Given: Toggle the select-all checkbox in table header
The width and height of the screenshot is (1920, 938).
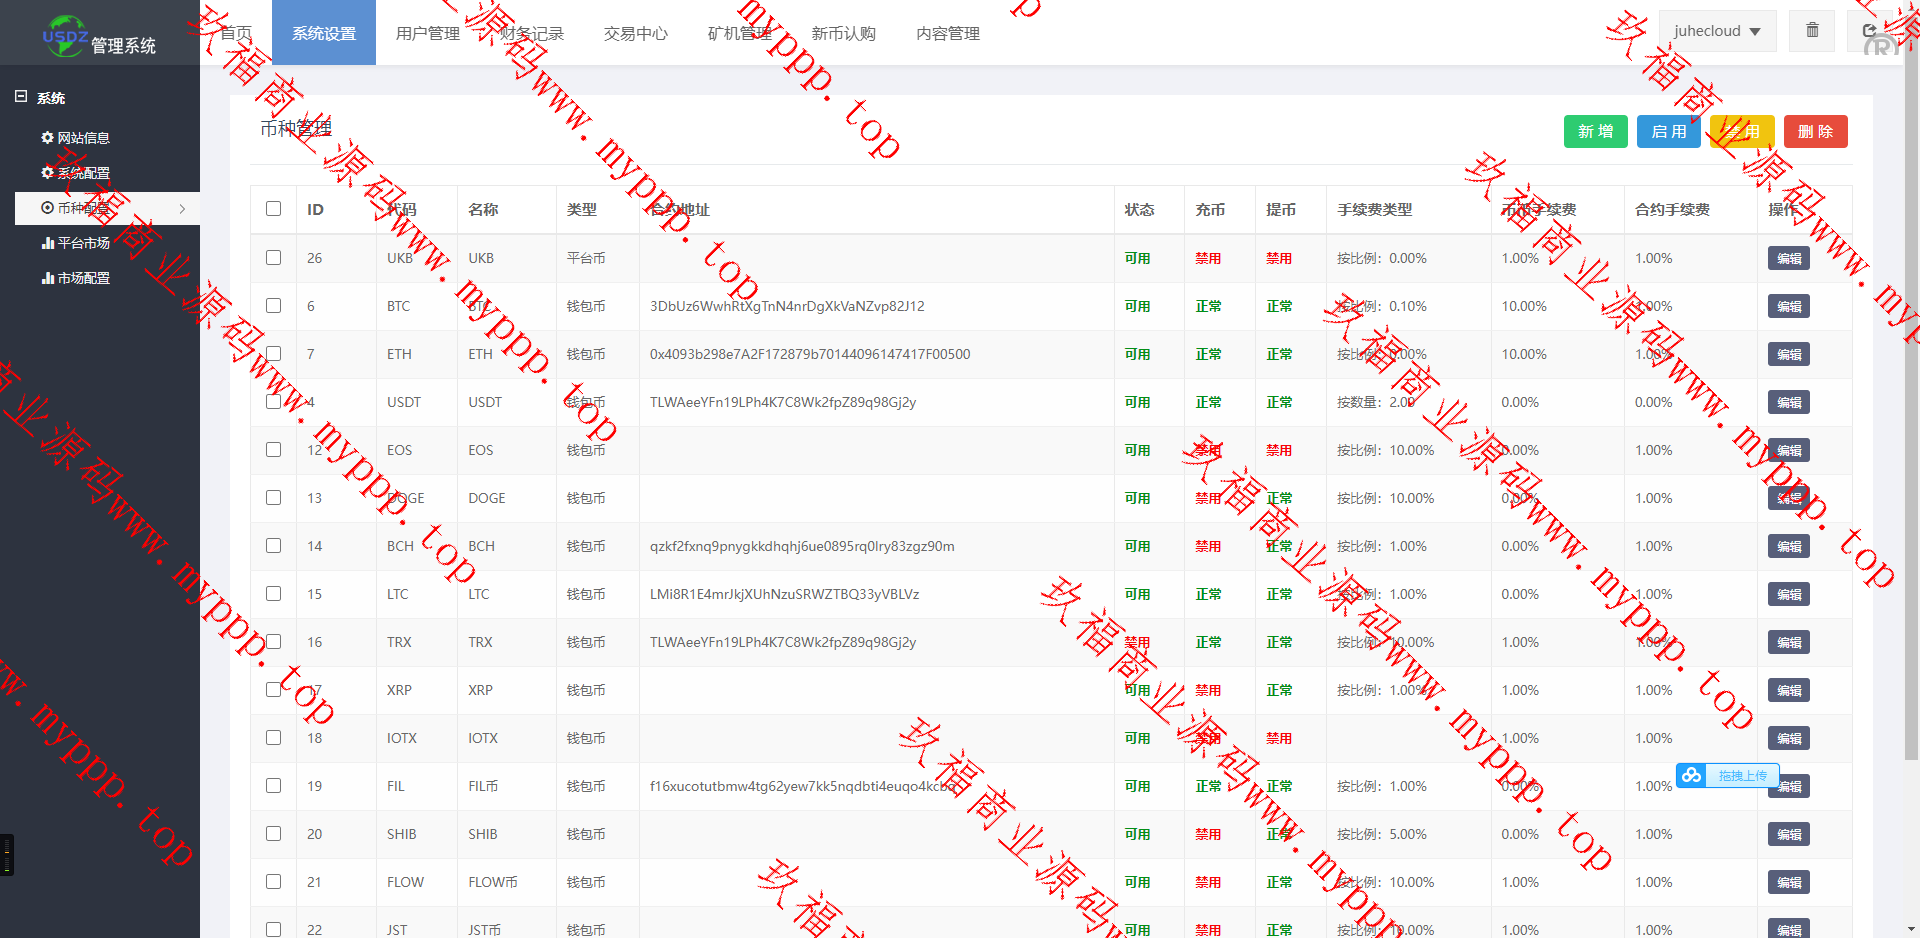Looking at the screenshot, I should point(273,209).
